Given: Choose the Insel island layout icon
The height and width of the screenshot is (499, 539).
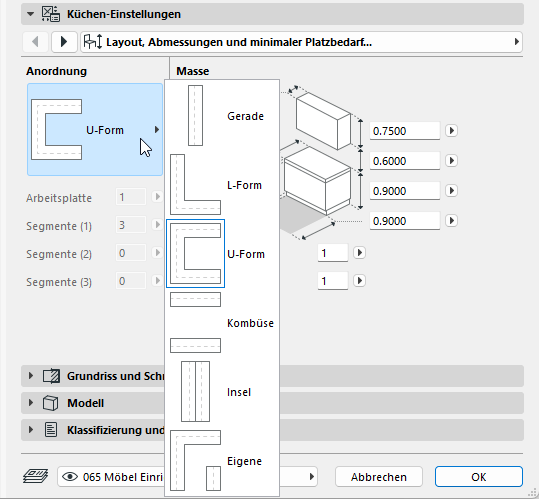Looking at the screenshot, I should point(195,391).
